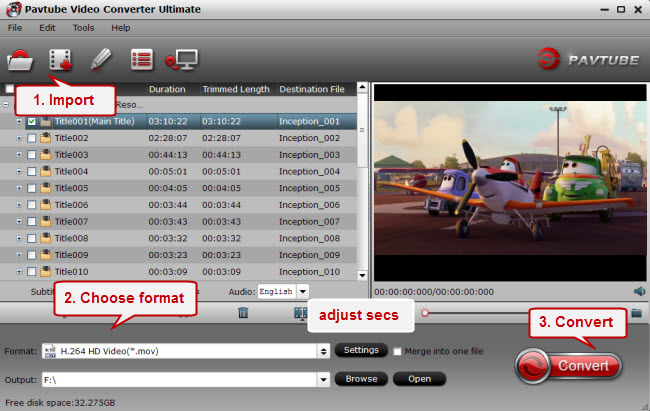Screen dimensions: 650x411
Task: Click the Destination File column header
Action: click(312, 89)
